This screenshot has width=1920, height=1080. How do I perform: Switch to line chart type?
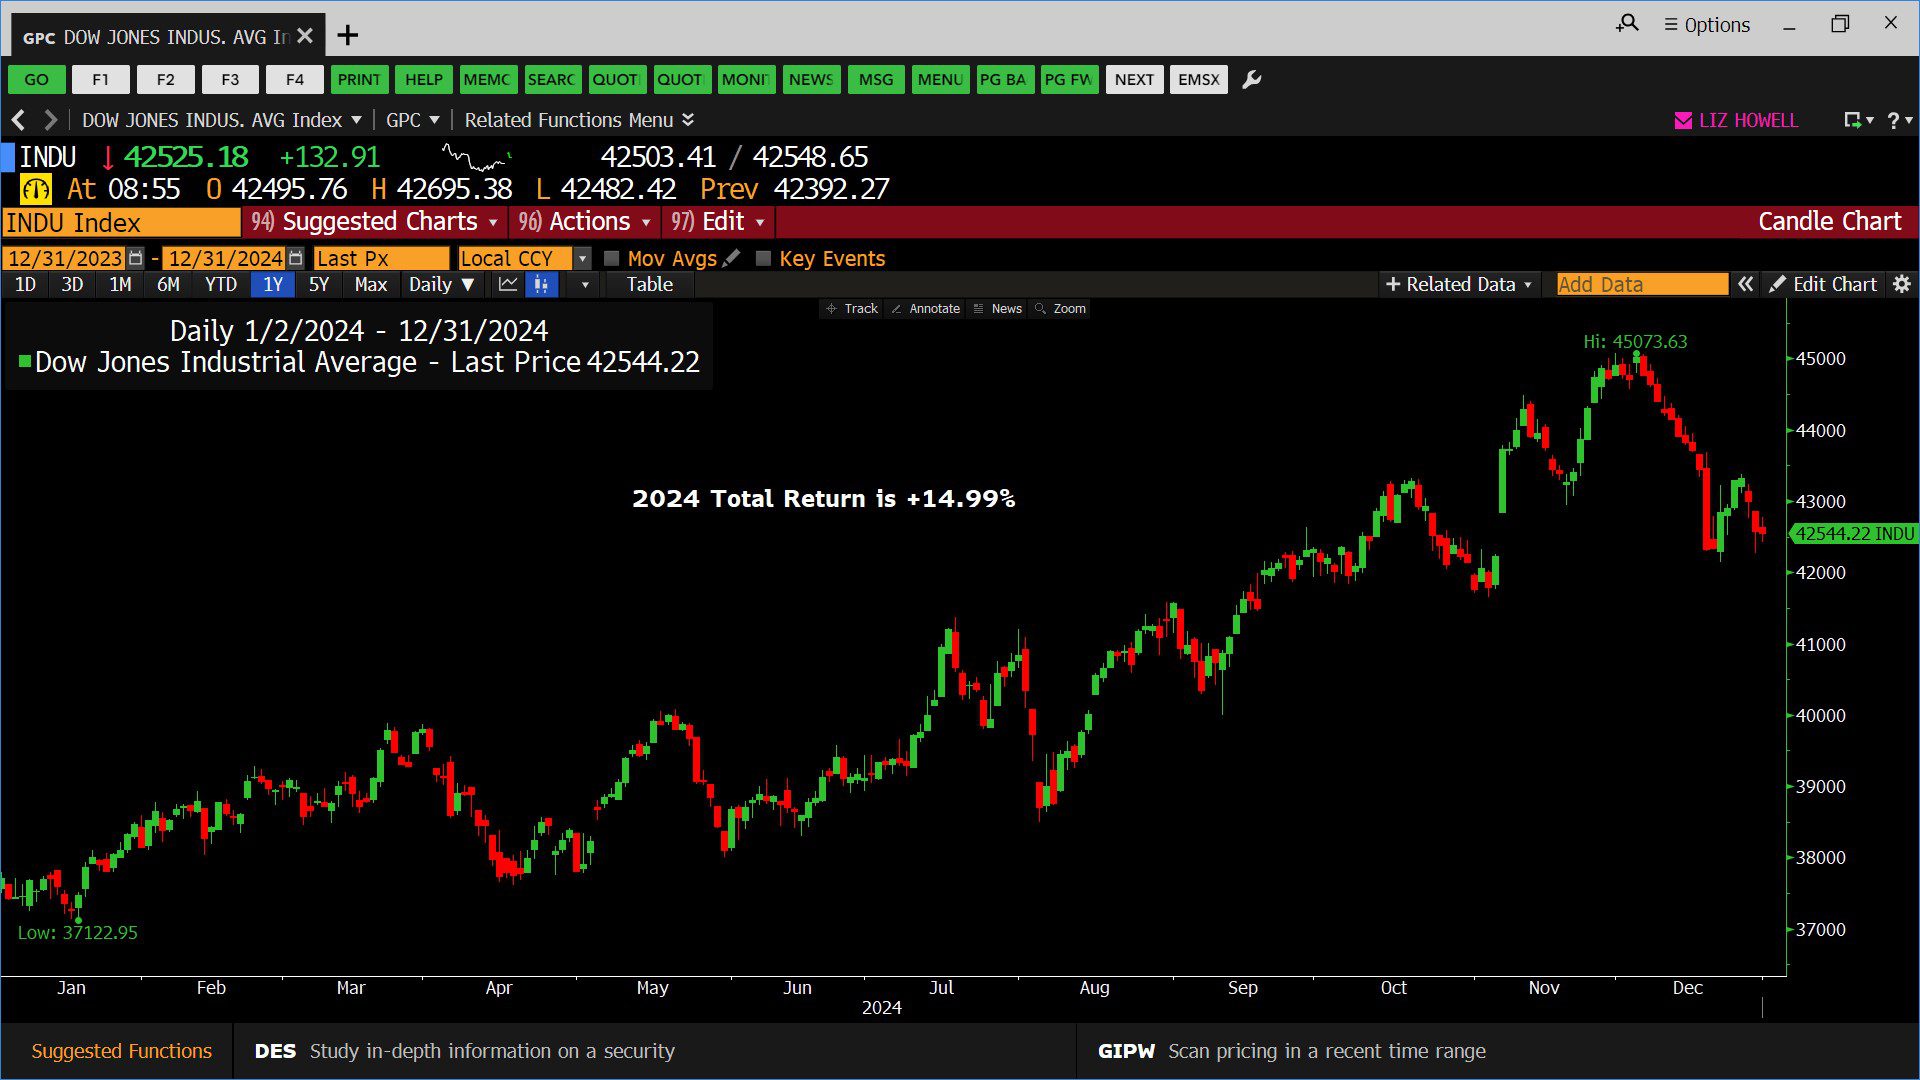point(508,285)
